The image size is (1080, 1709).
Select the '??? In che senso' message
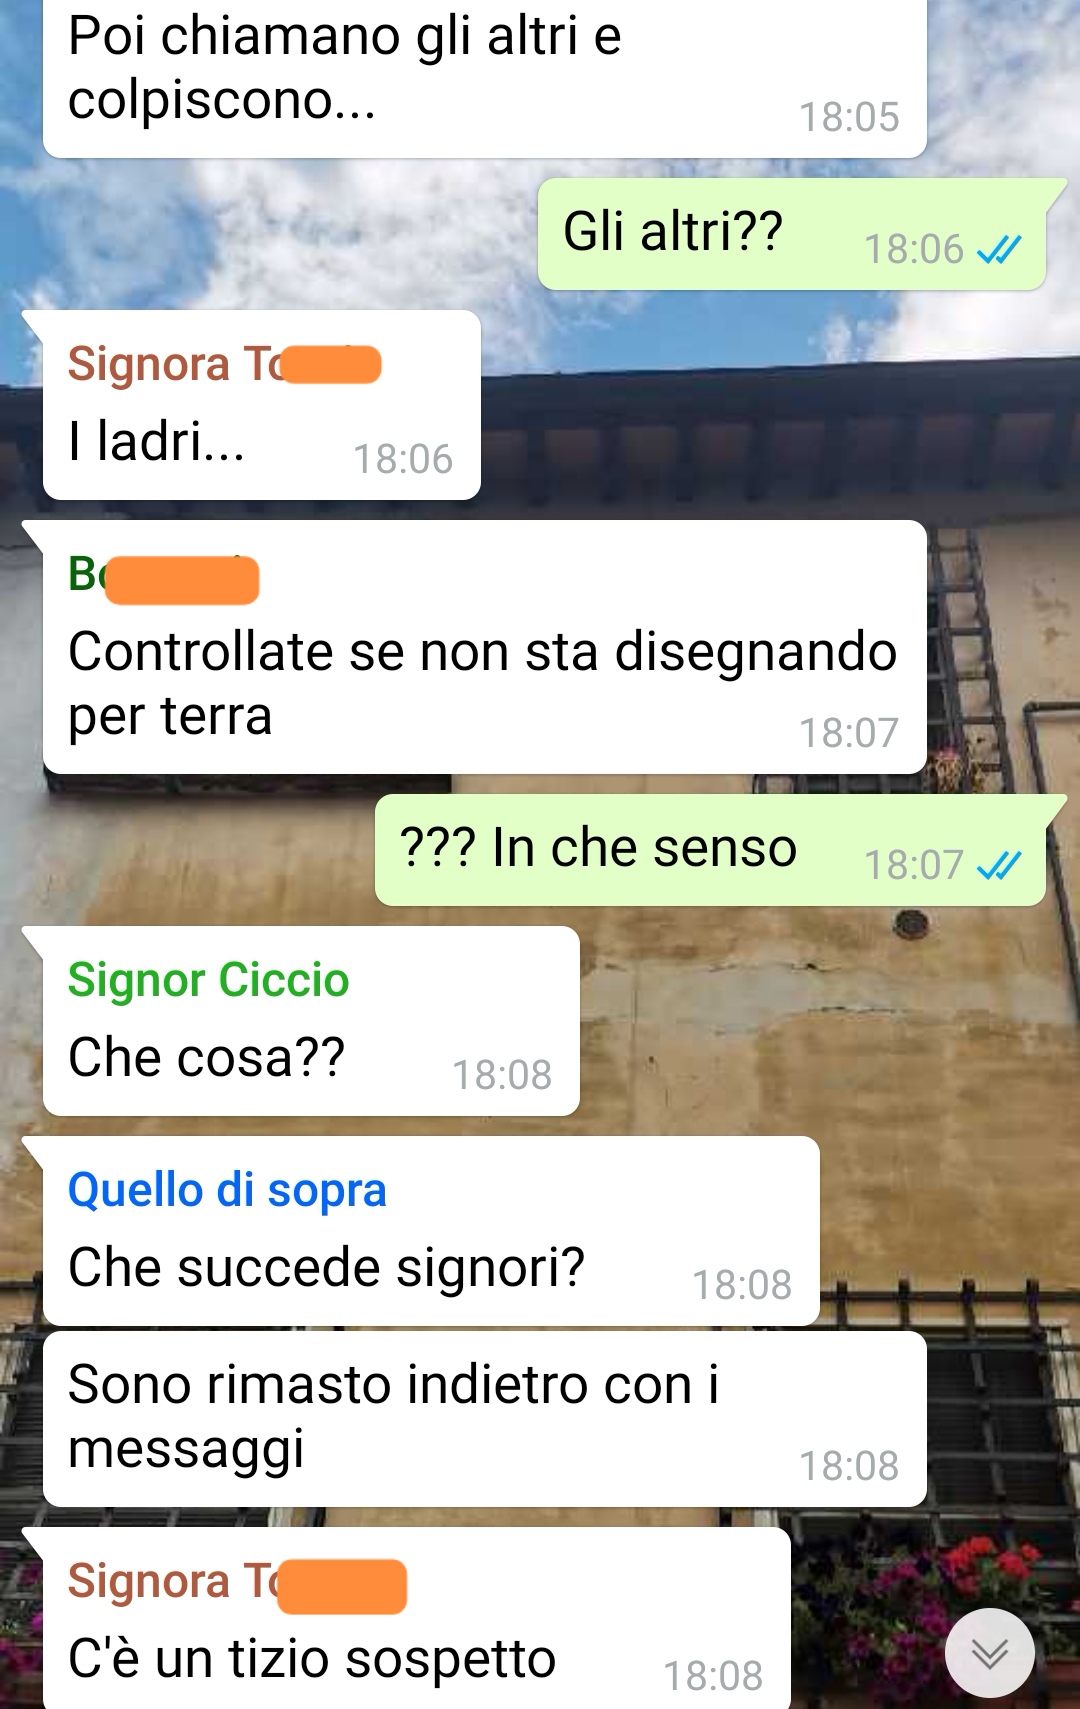pos(710,850)
